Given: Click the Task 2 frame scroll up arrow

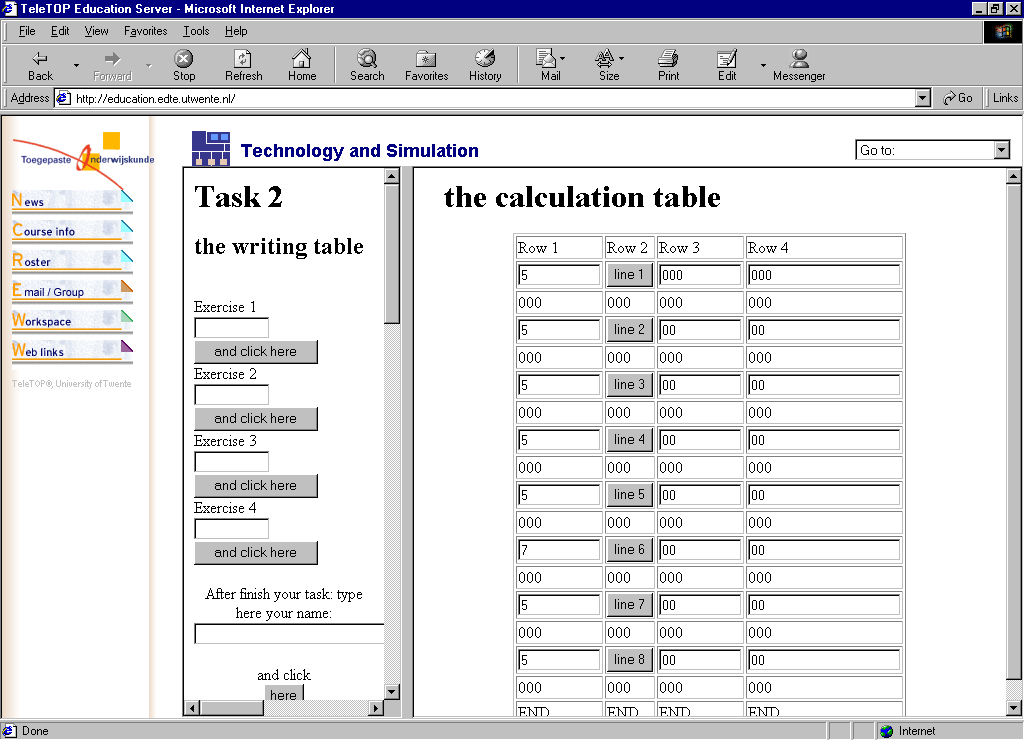Looking at the screenshot, I should coord(392,176).
